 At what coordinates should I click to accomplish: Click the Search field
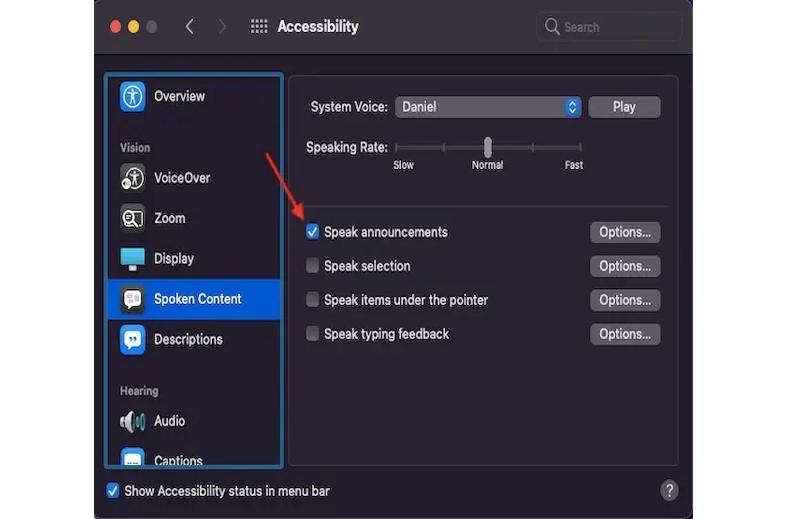click(x=610, y=27)
